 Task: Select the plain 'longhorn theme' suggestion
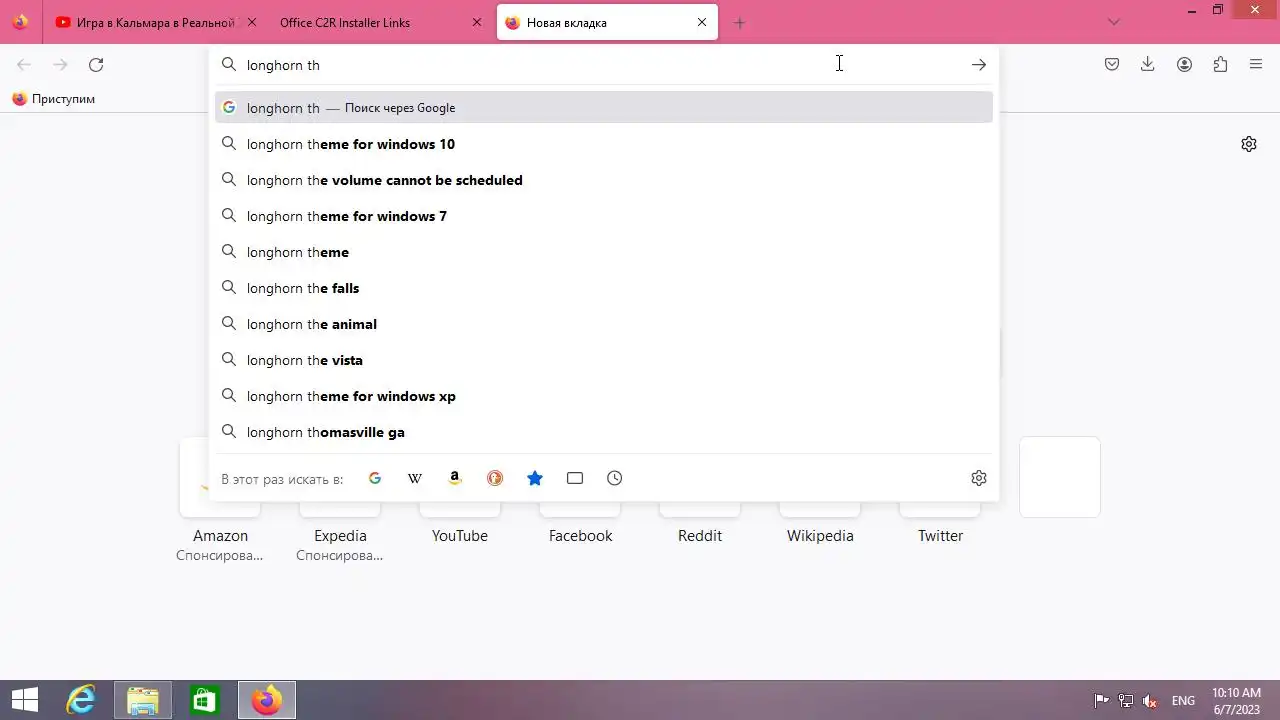604,252
